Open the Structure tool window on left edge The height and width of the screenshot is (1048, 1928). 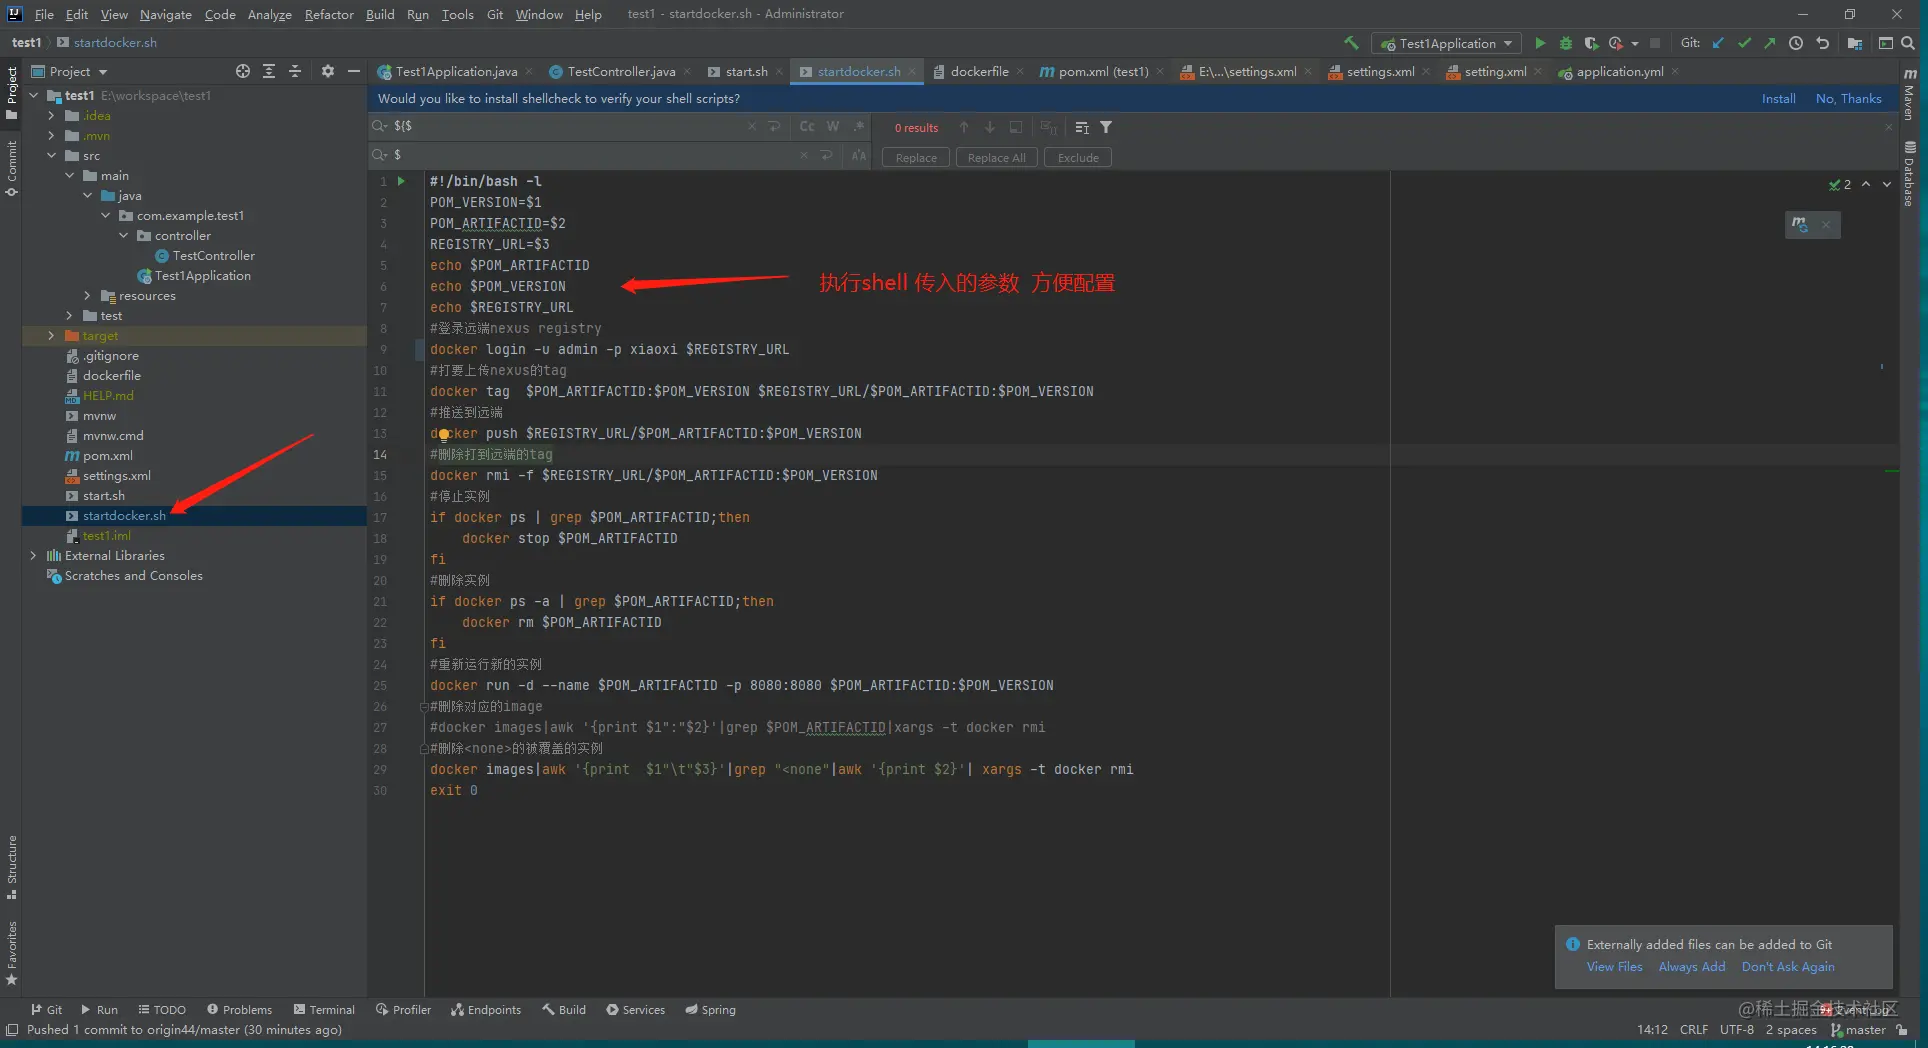click(12, 866)
